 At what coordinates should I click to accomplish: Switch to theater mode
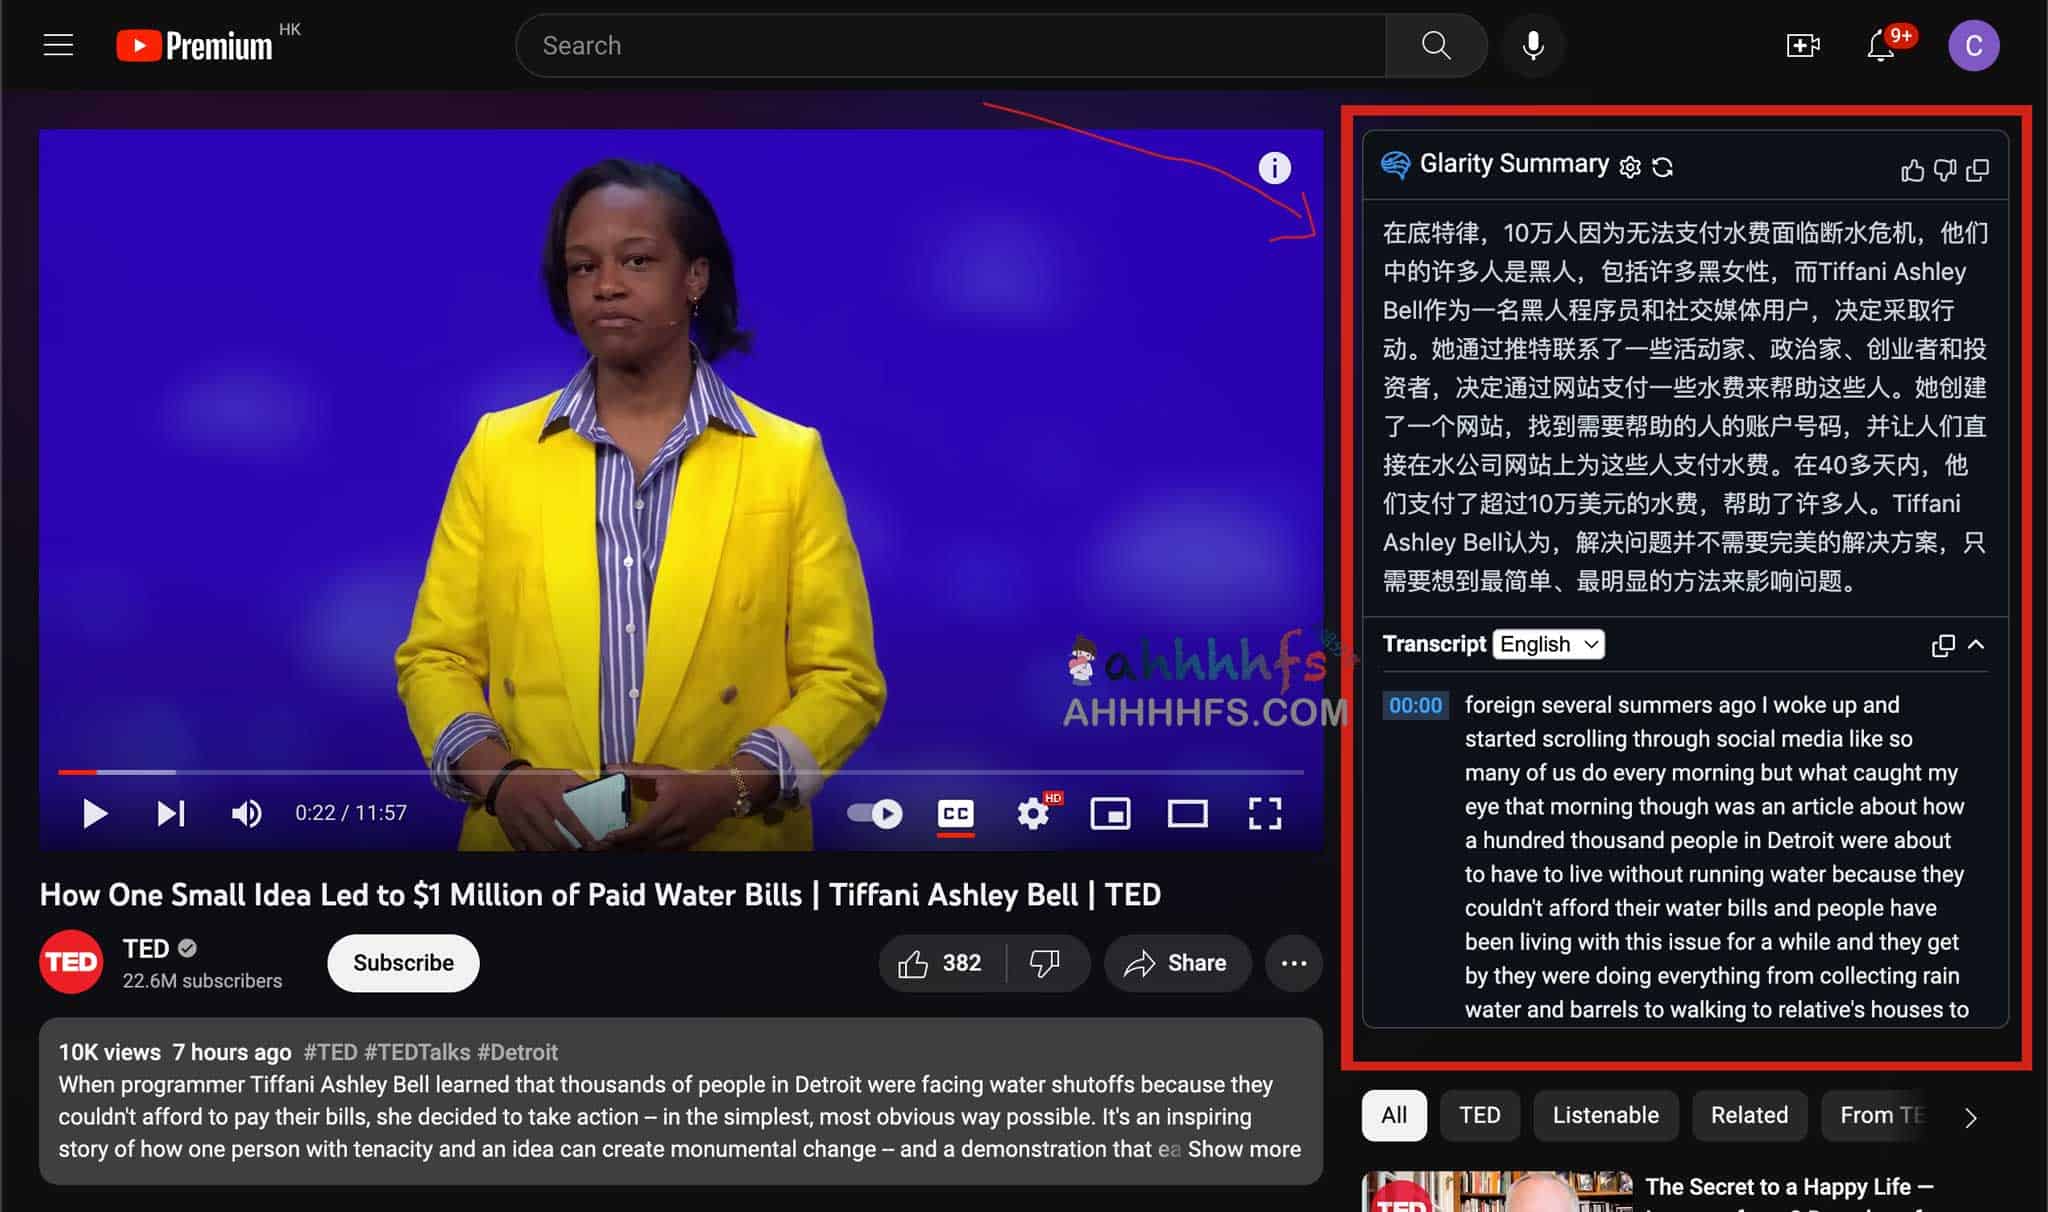[x=1187, y=813]
